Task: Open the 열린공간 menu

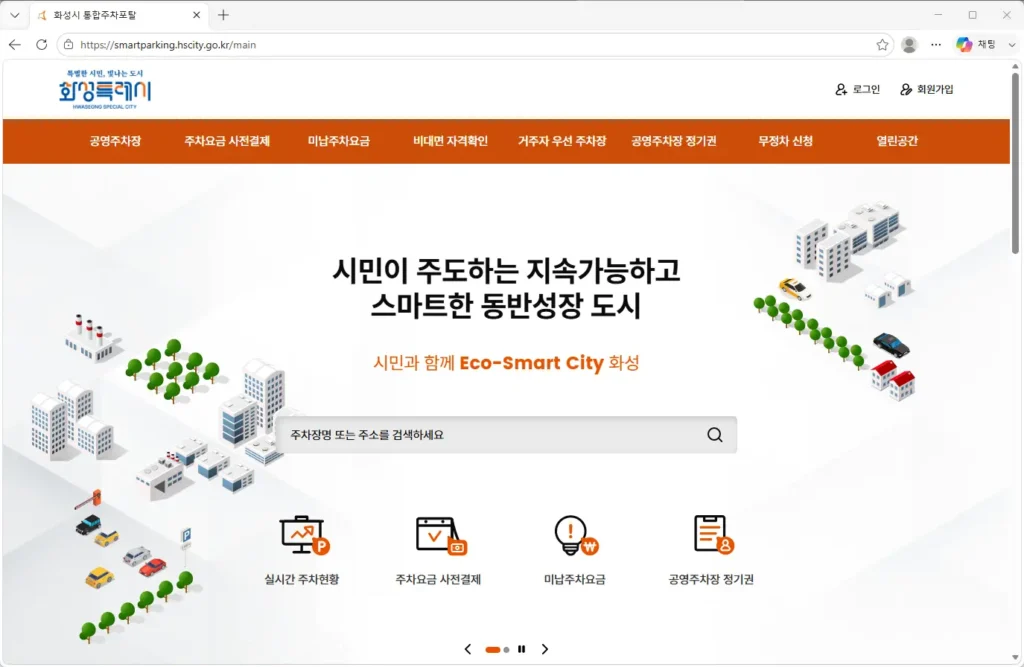Action: [x=897, y=140]
